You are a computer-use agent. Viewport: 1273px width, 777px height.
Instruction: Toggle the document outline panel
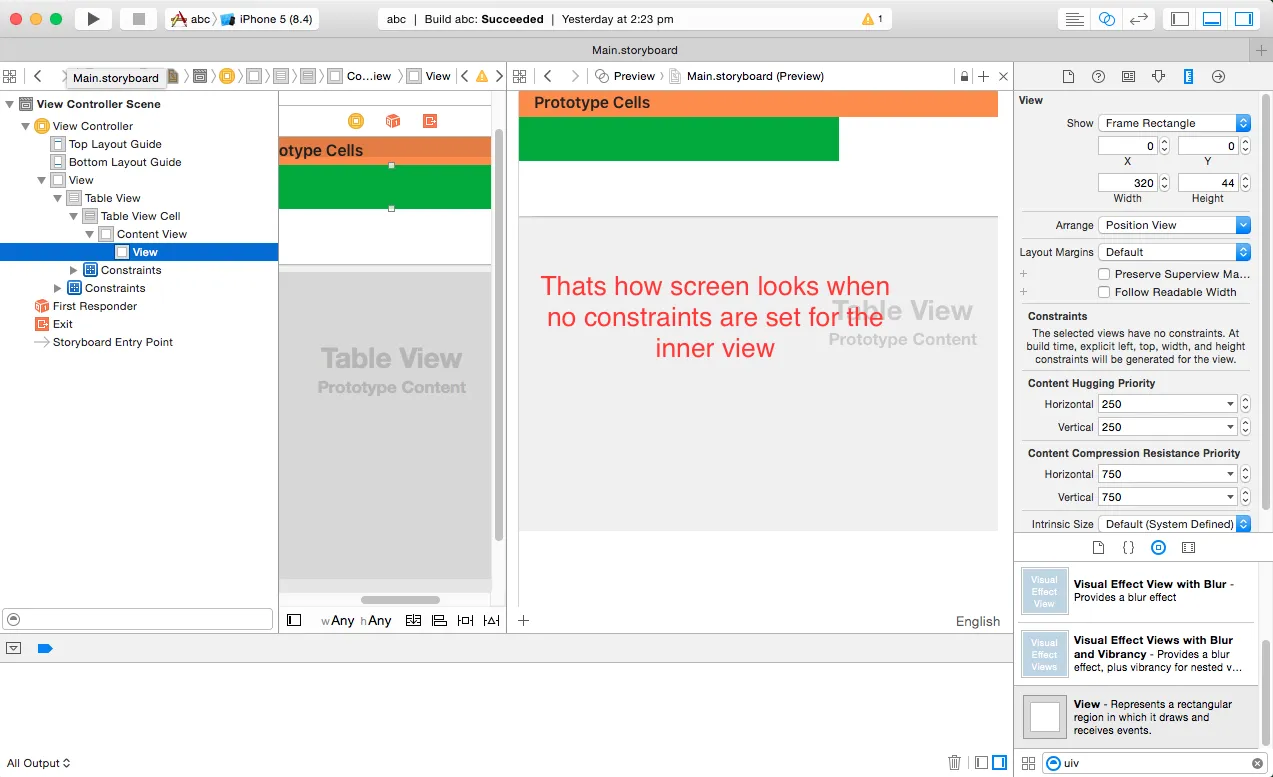tap(294, 620)
